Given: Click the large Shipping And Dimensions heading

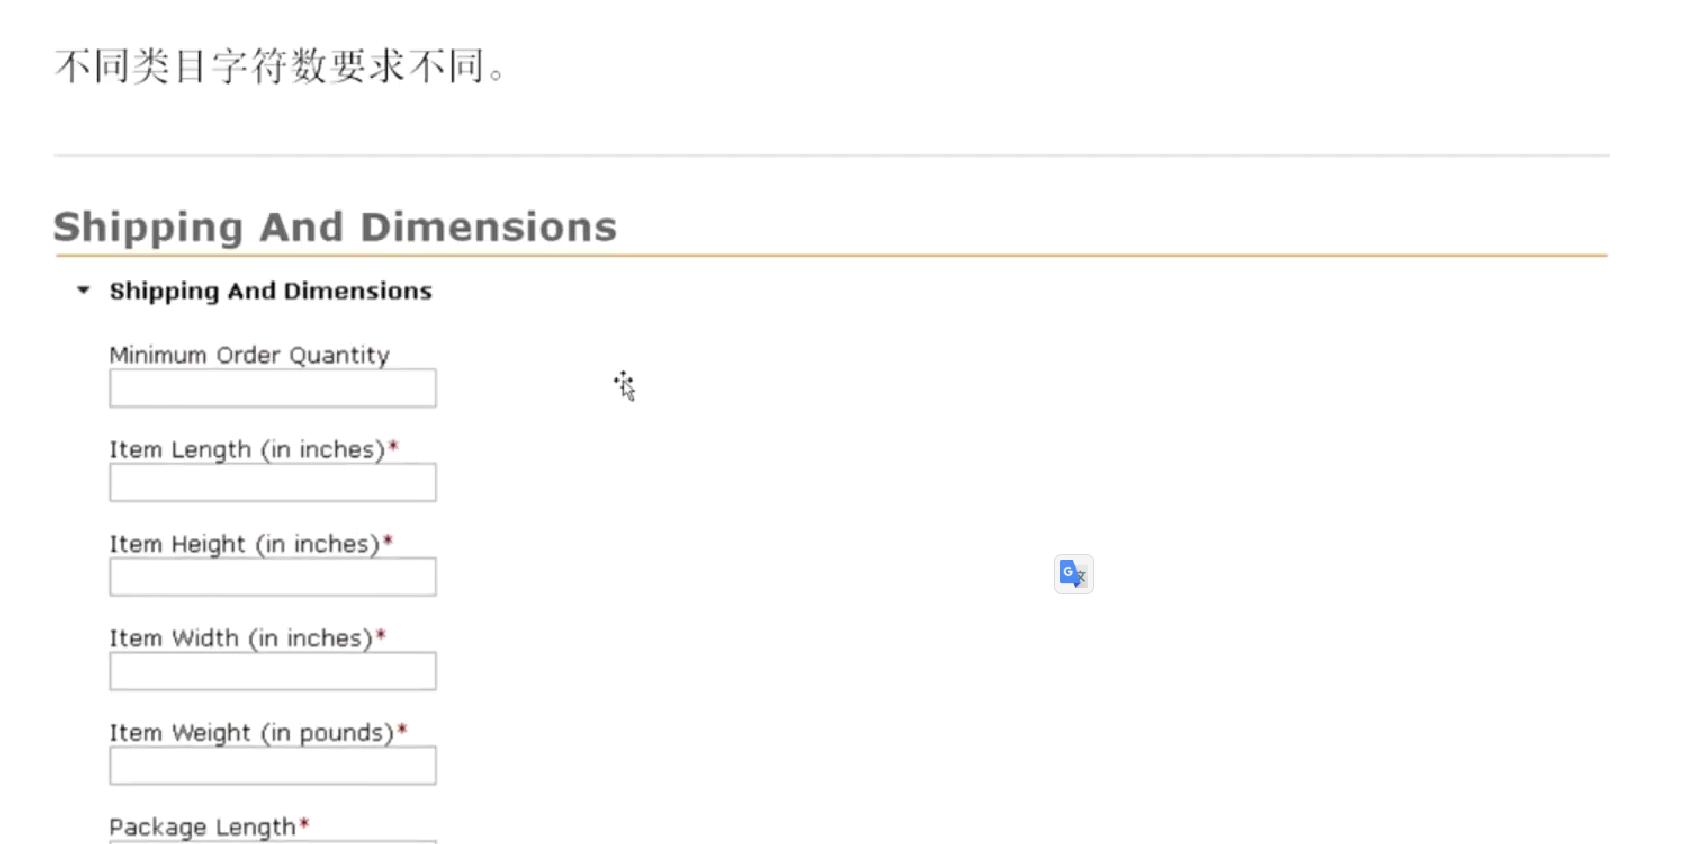Looking at the screenshot, I should (335, 227).
